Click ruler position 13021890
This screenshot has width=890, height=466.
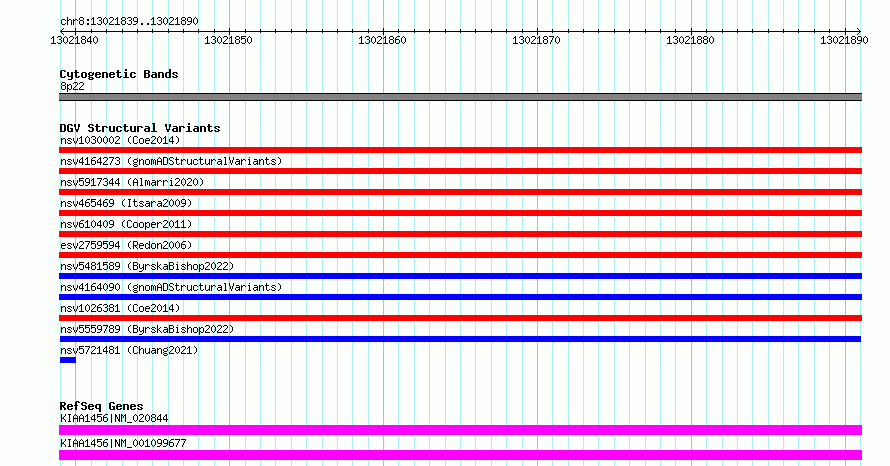[x=844, y=40]
